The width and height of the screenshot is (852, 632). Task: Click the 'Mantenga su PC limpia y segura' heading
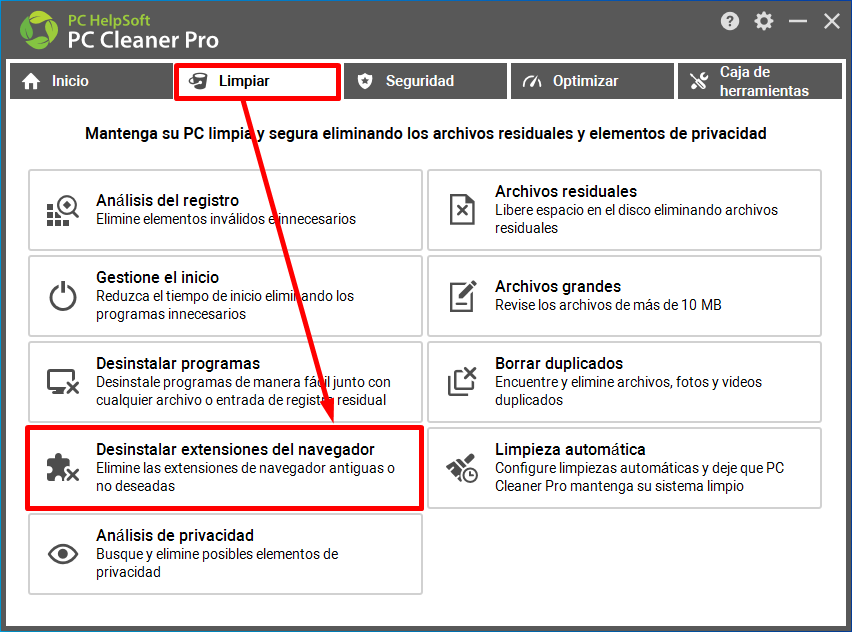[x=425, y=134]
